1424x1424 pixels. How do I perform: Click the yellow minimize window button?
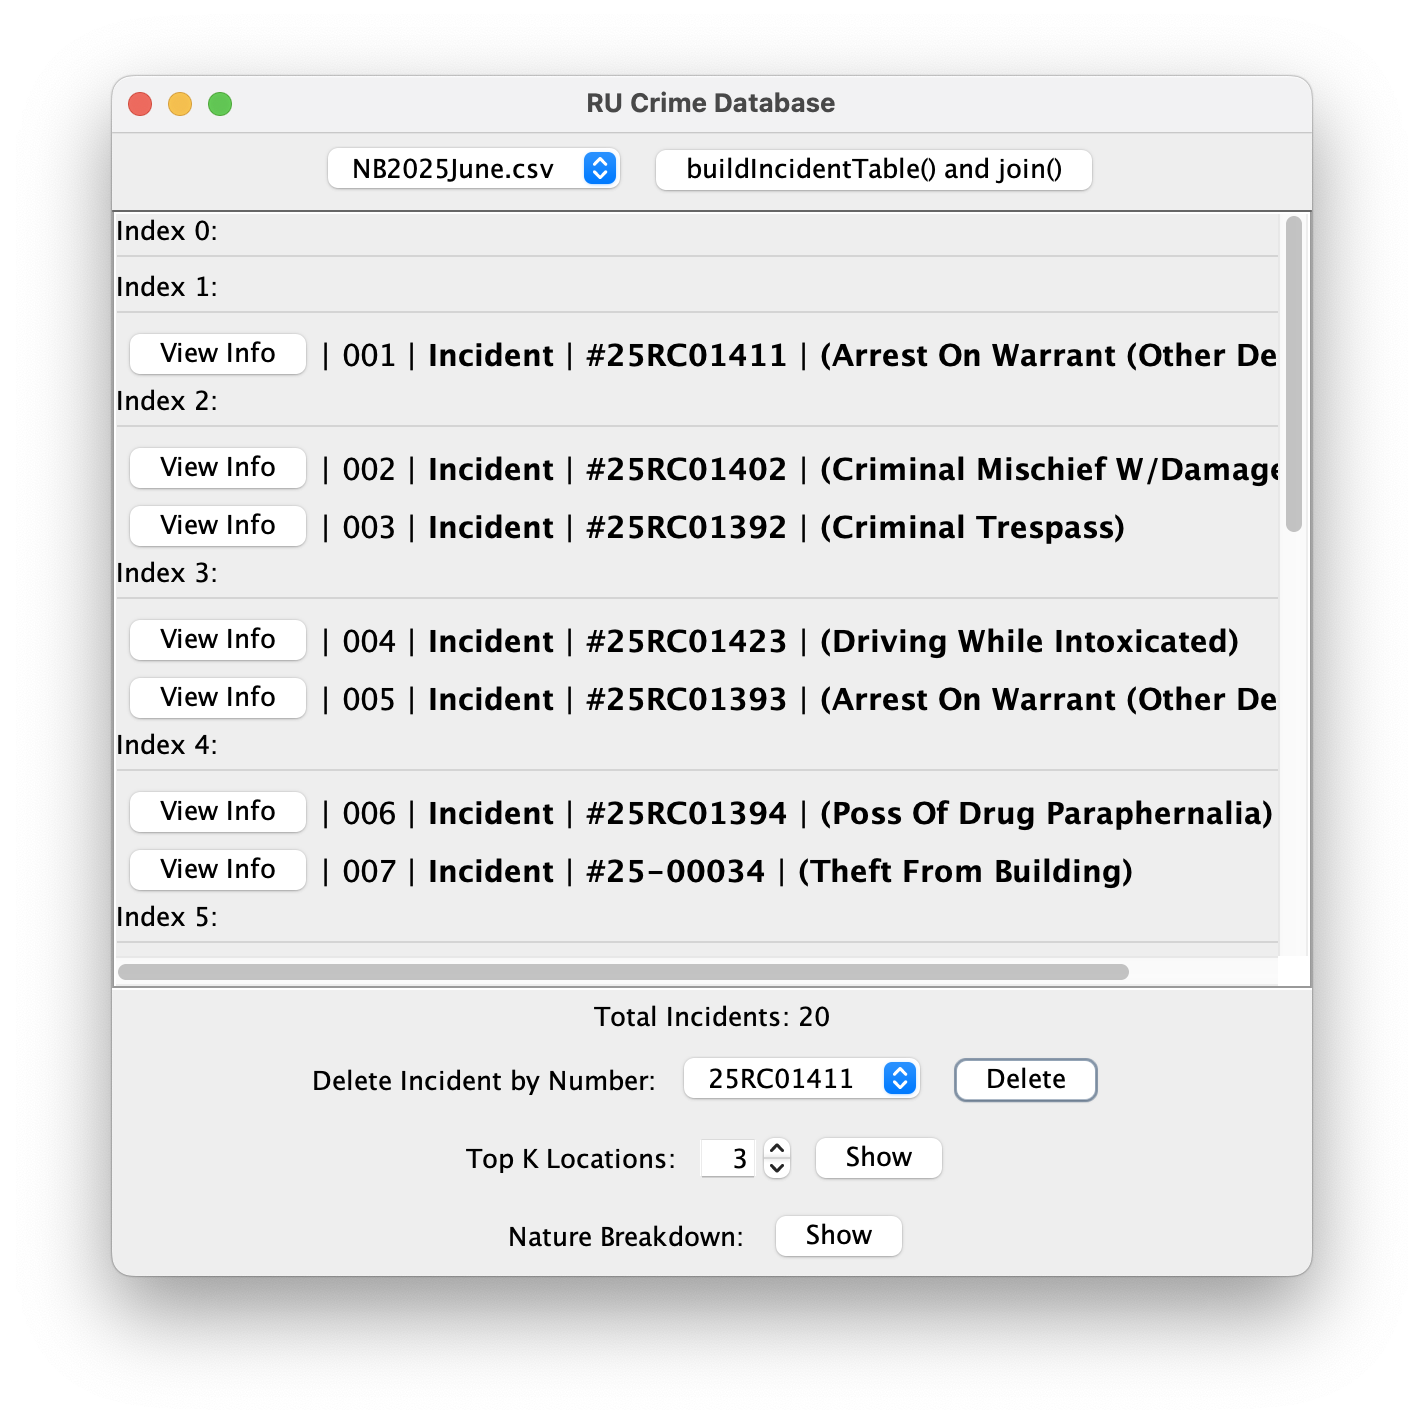pos(180,104)
